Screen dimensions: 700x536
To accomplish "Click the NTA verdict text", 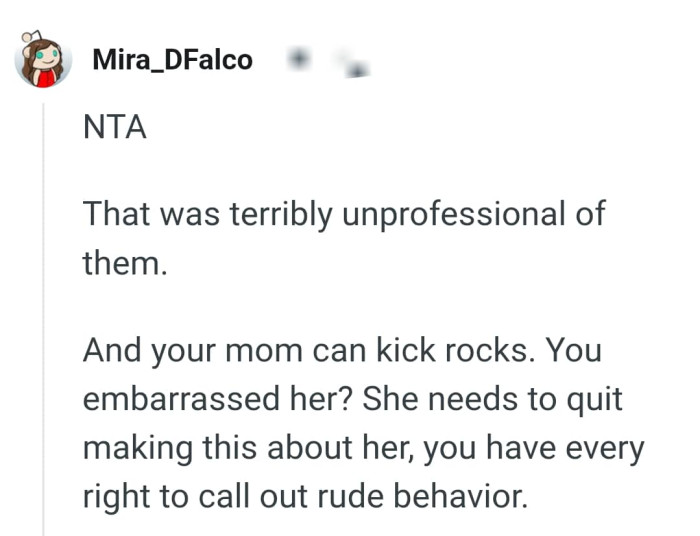I will tap(114, 129).
